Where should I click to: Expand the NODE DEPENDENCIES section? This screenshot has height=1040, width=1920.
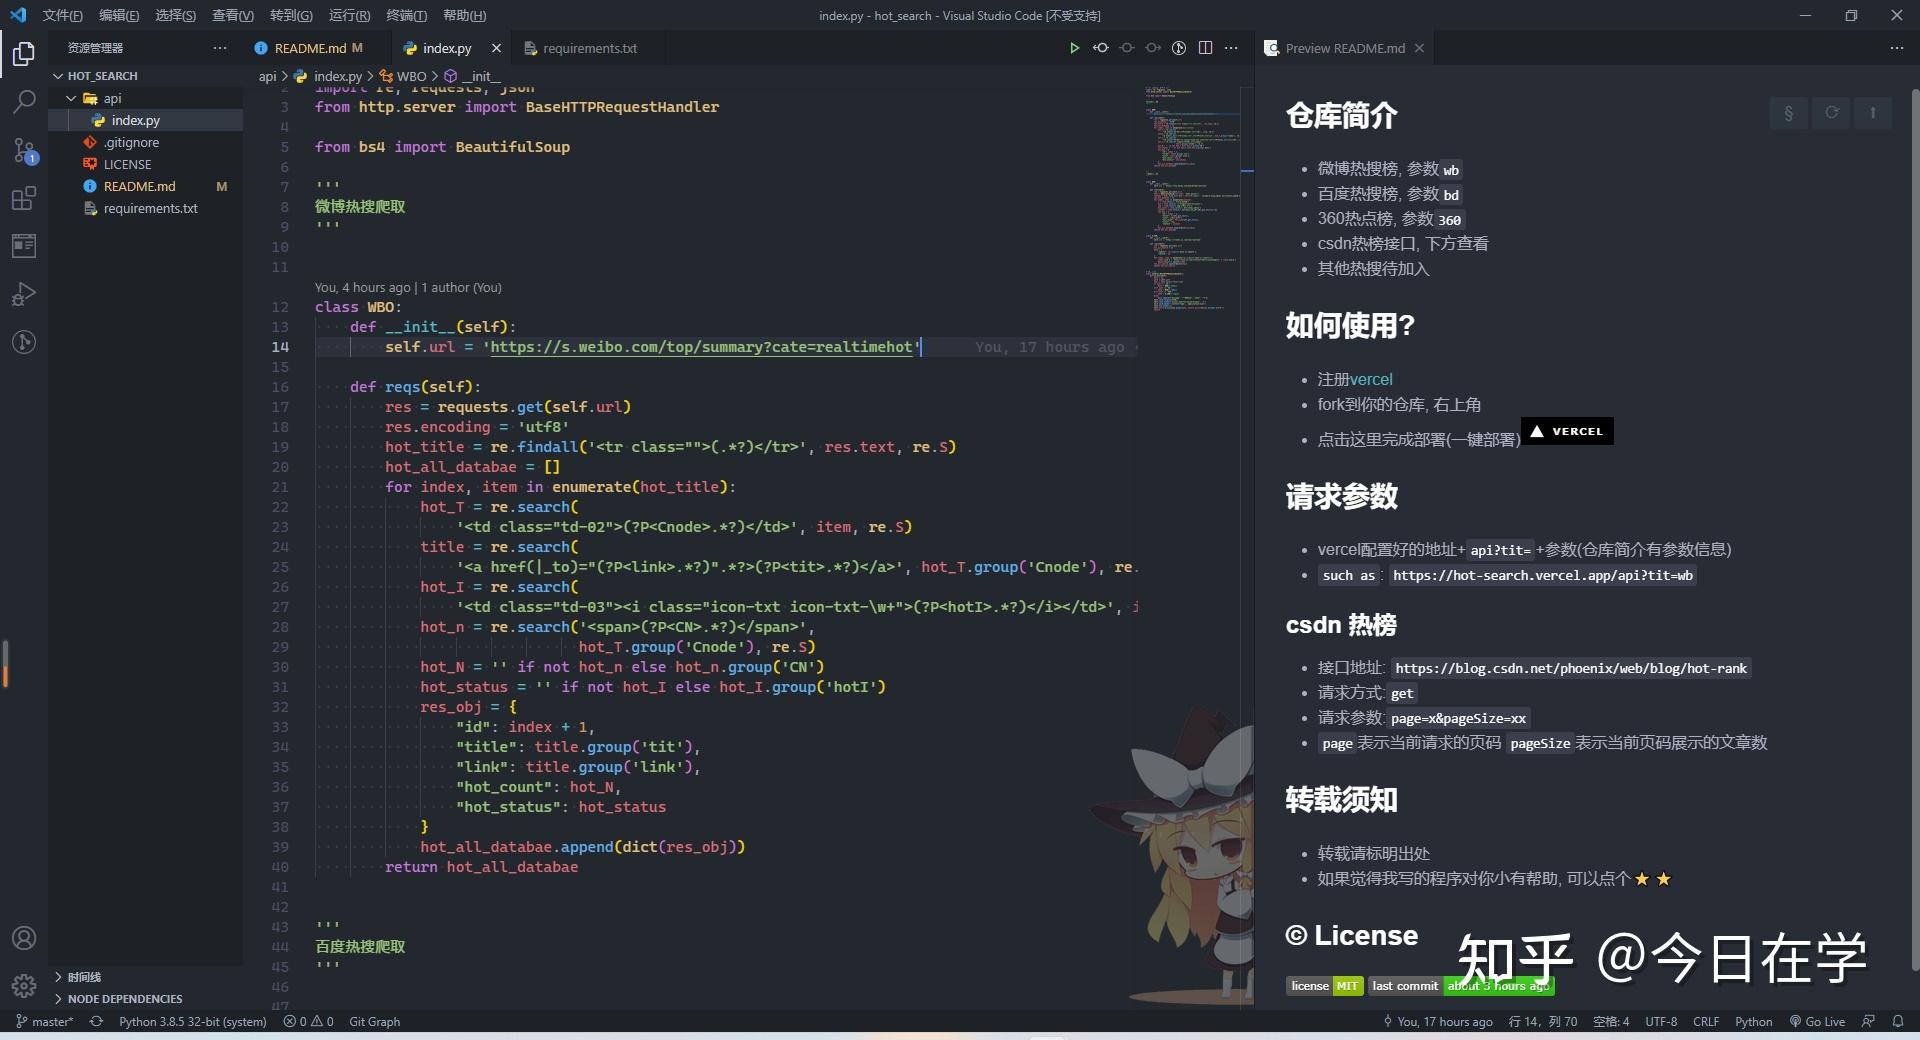coord(125,998)
